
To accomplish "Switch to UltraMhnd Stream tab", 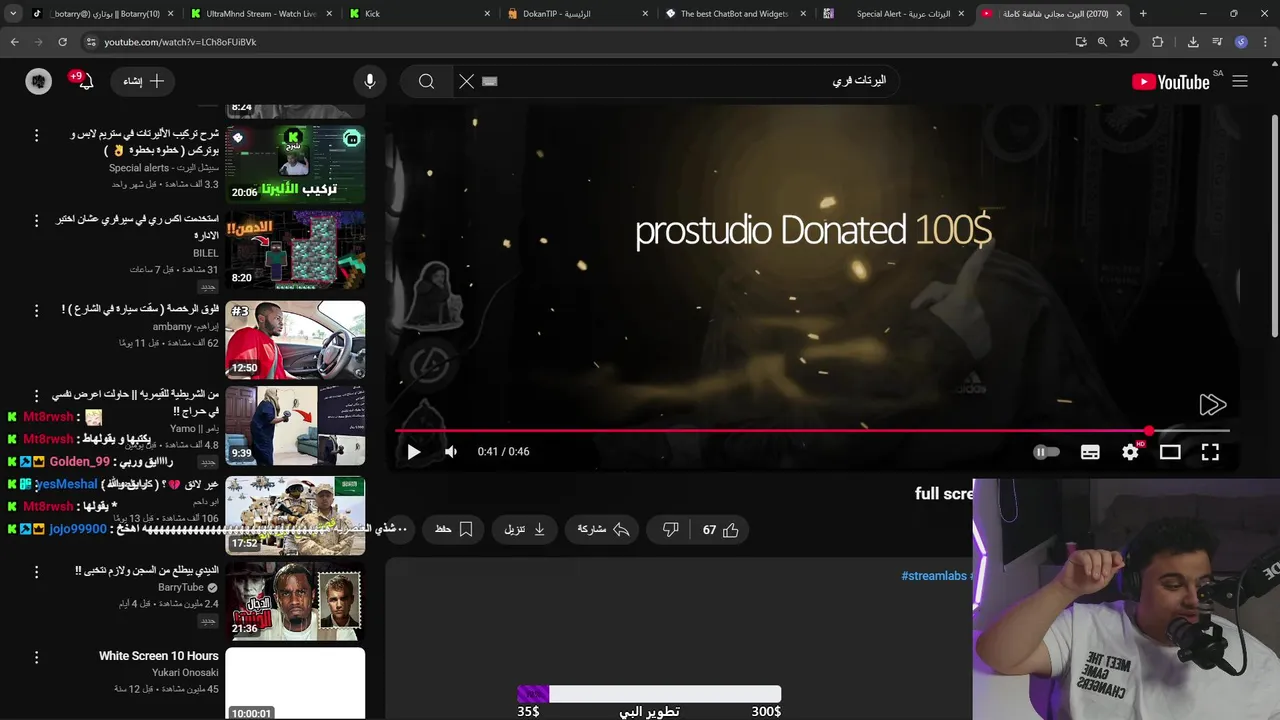I will (260, 14).
